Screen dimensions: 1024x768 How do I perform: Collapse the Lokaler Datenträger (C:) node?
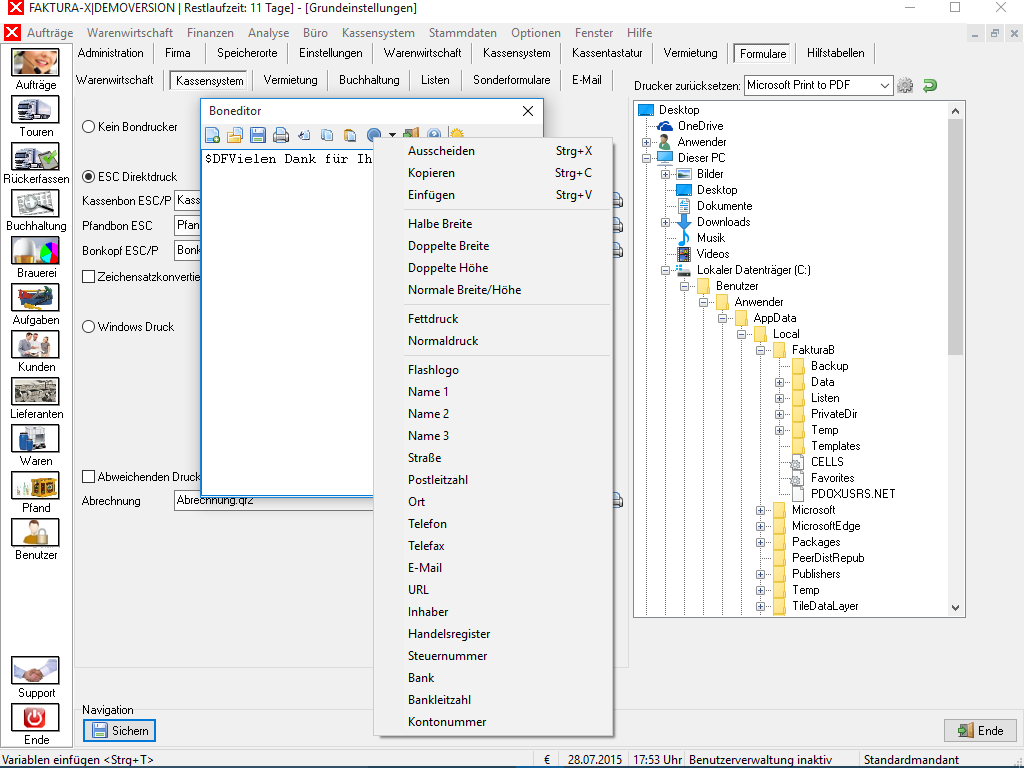(x=665, y=270)
